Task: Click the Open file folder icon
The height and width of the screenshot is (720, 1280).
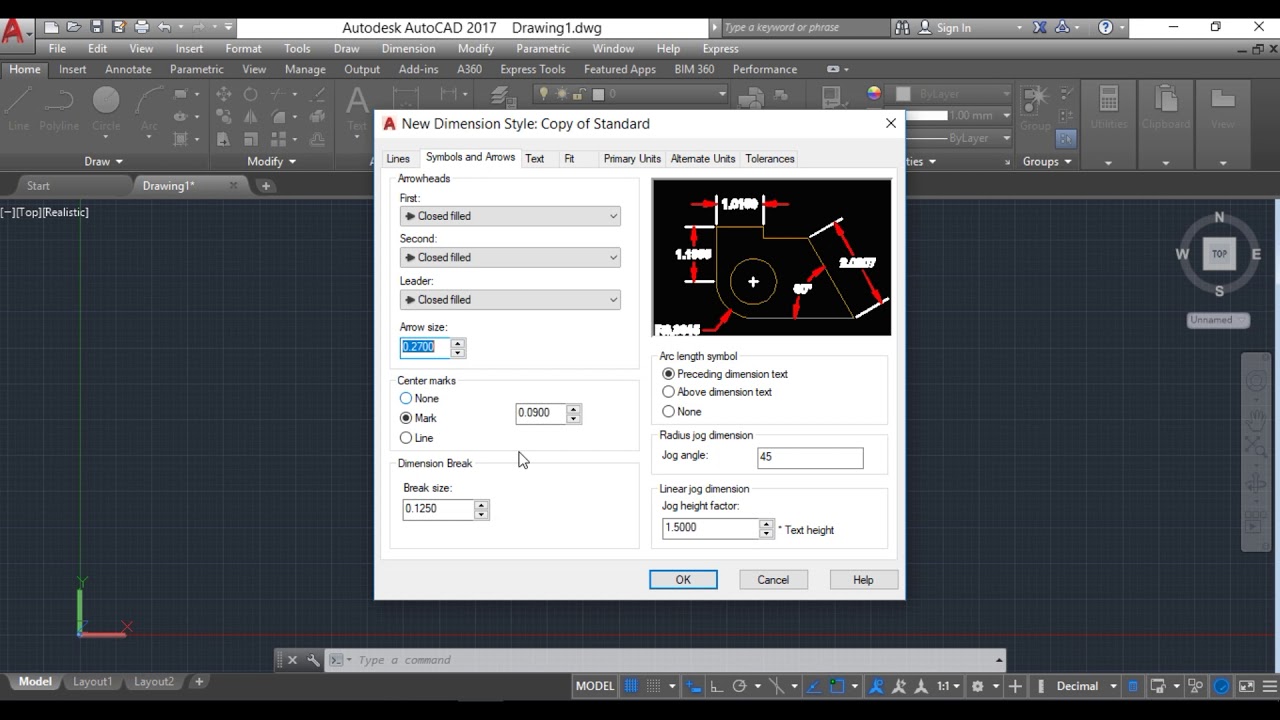Action: [x=75, y=28]
